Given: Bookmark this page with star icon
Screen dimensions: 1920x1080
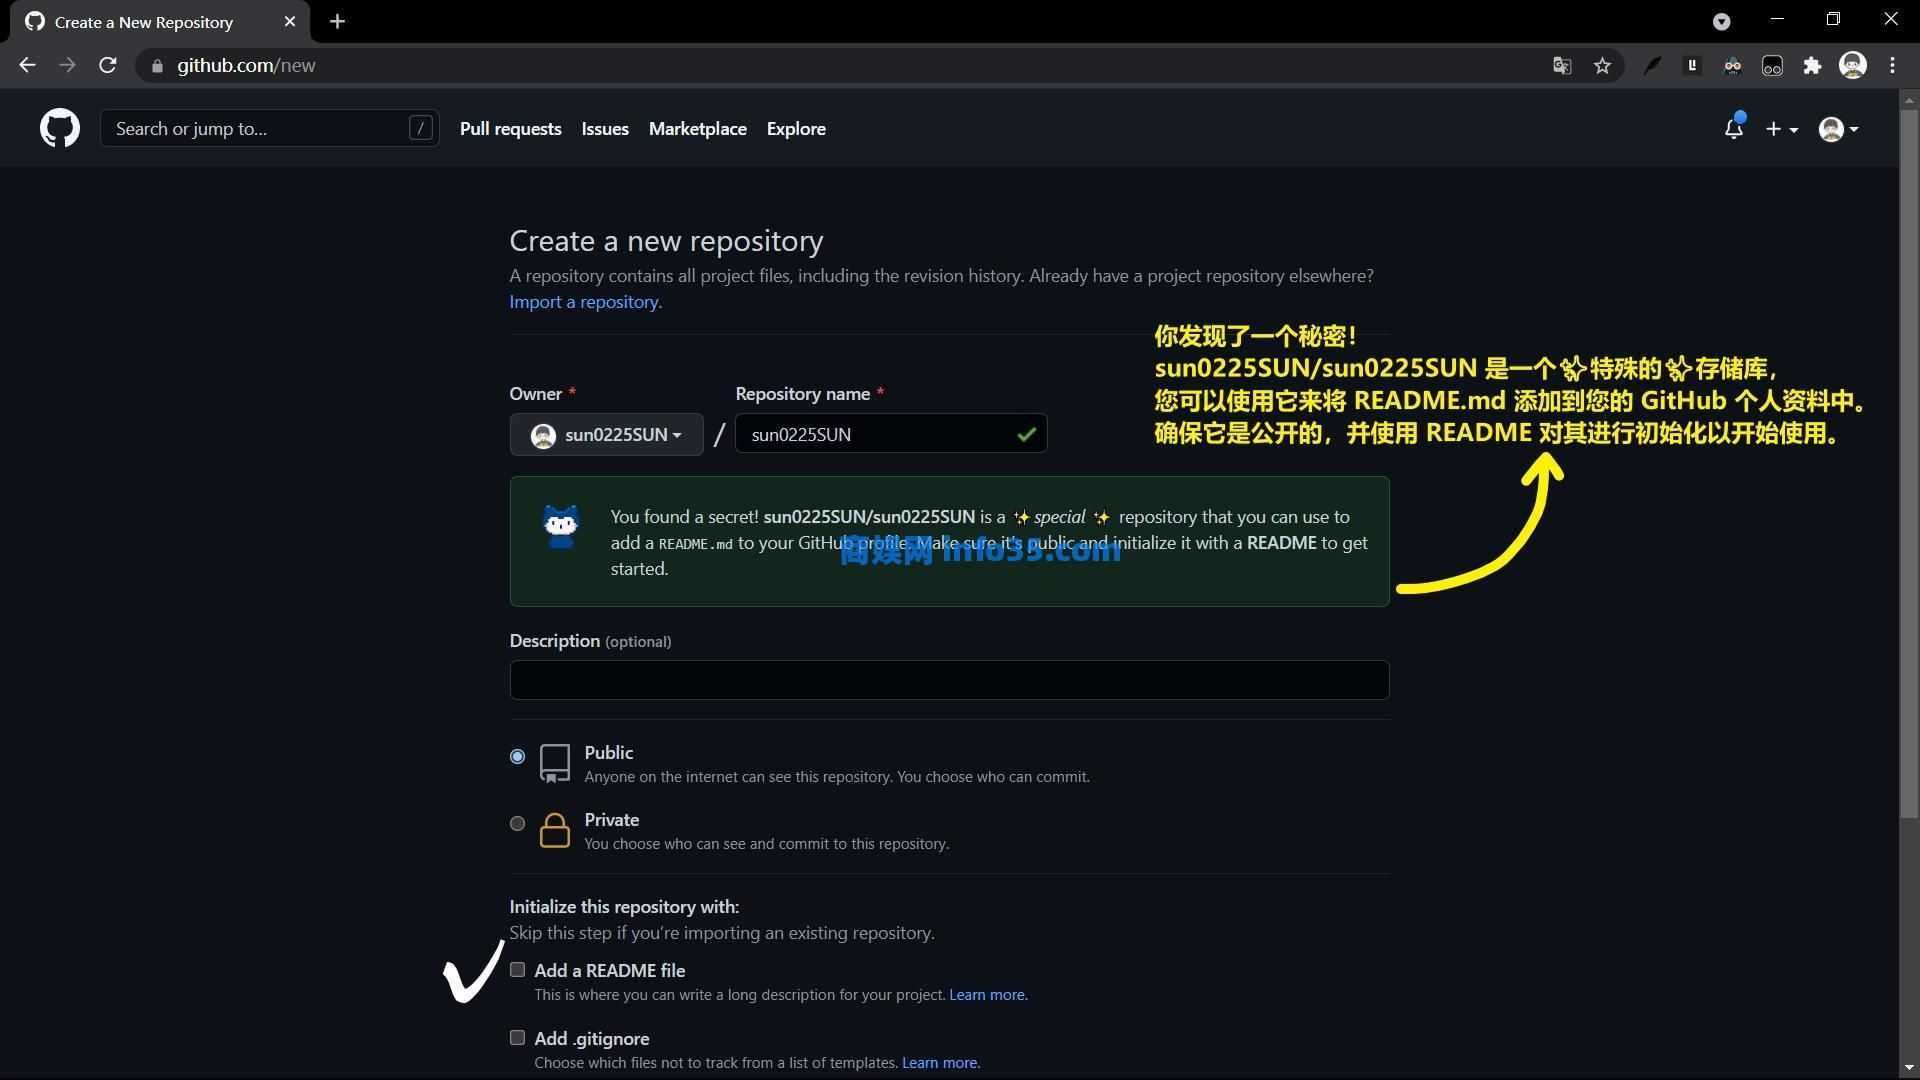Looking at the screenshot, I should pos(1602,66).
